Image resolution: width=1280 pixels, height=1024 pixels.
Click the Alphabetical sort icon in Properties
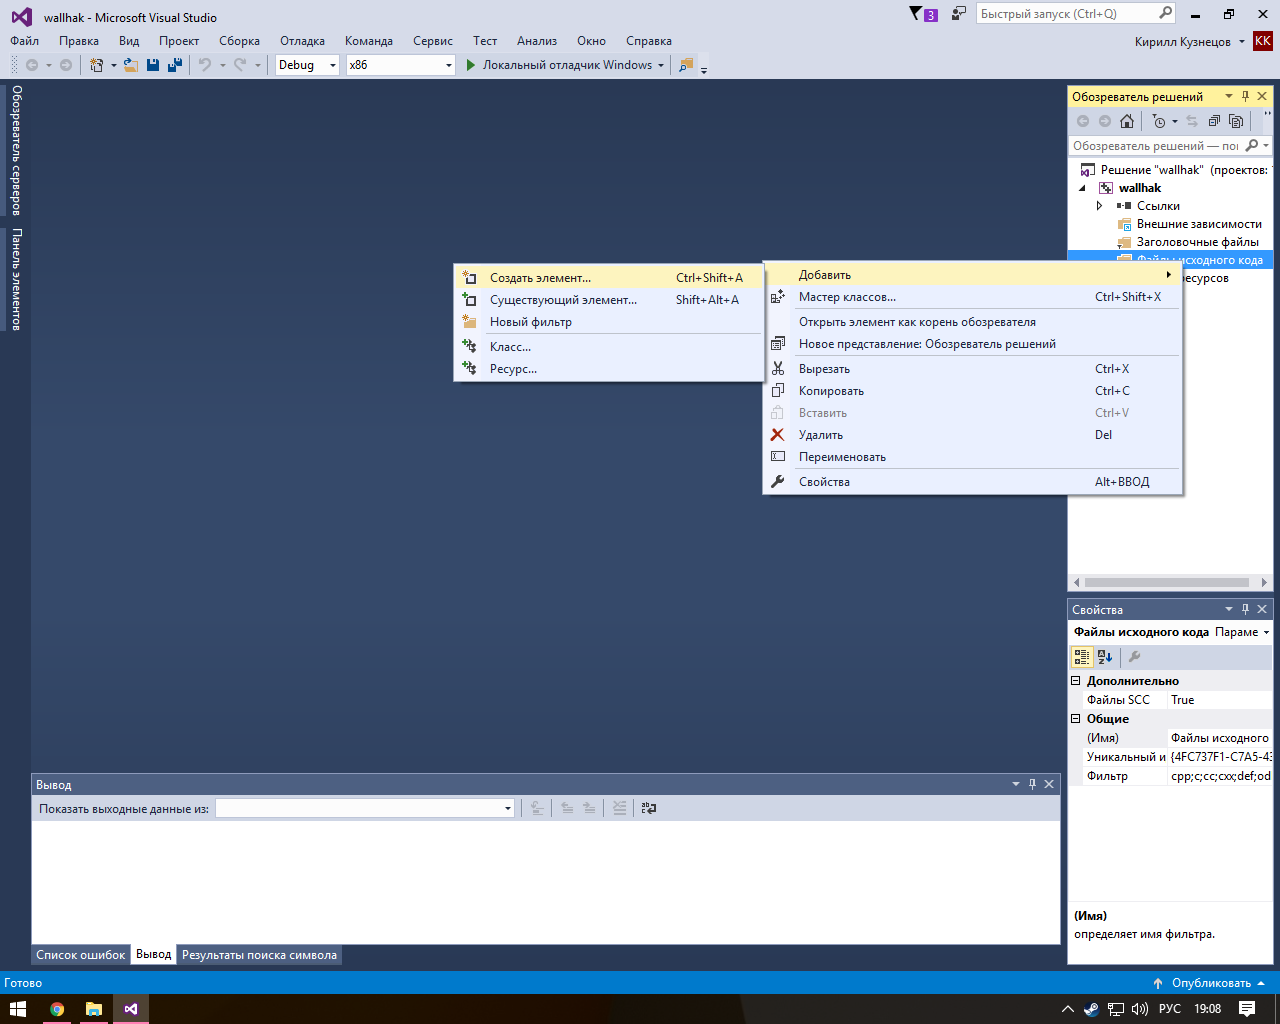point(1105,657)
